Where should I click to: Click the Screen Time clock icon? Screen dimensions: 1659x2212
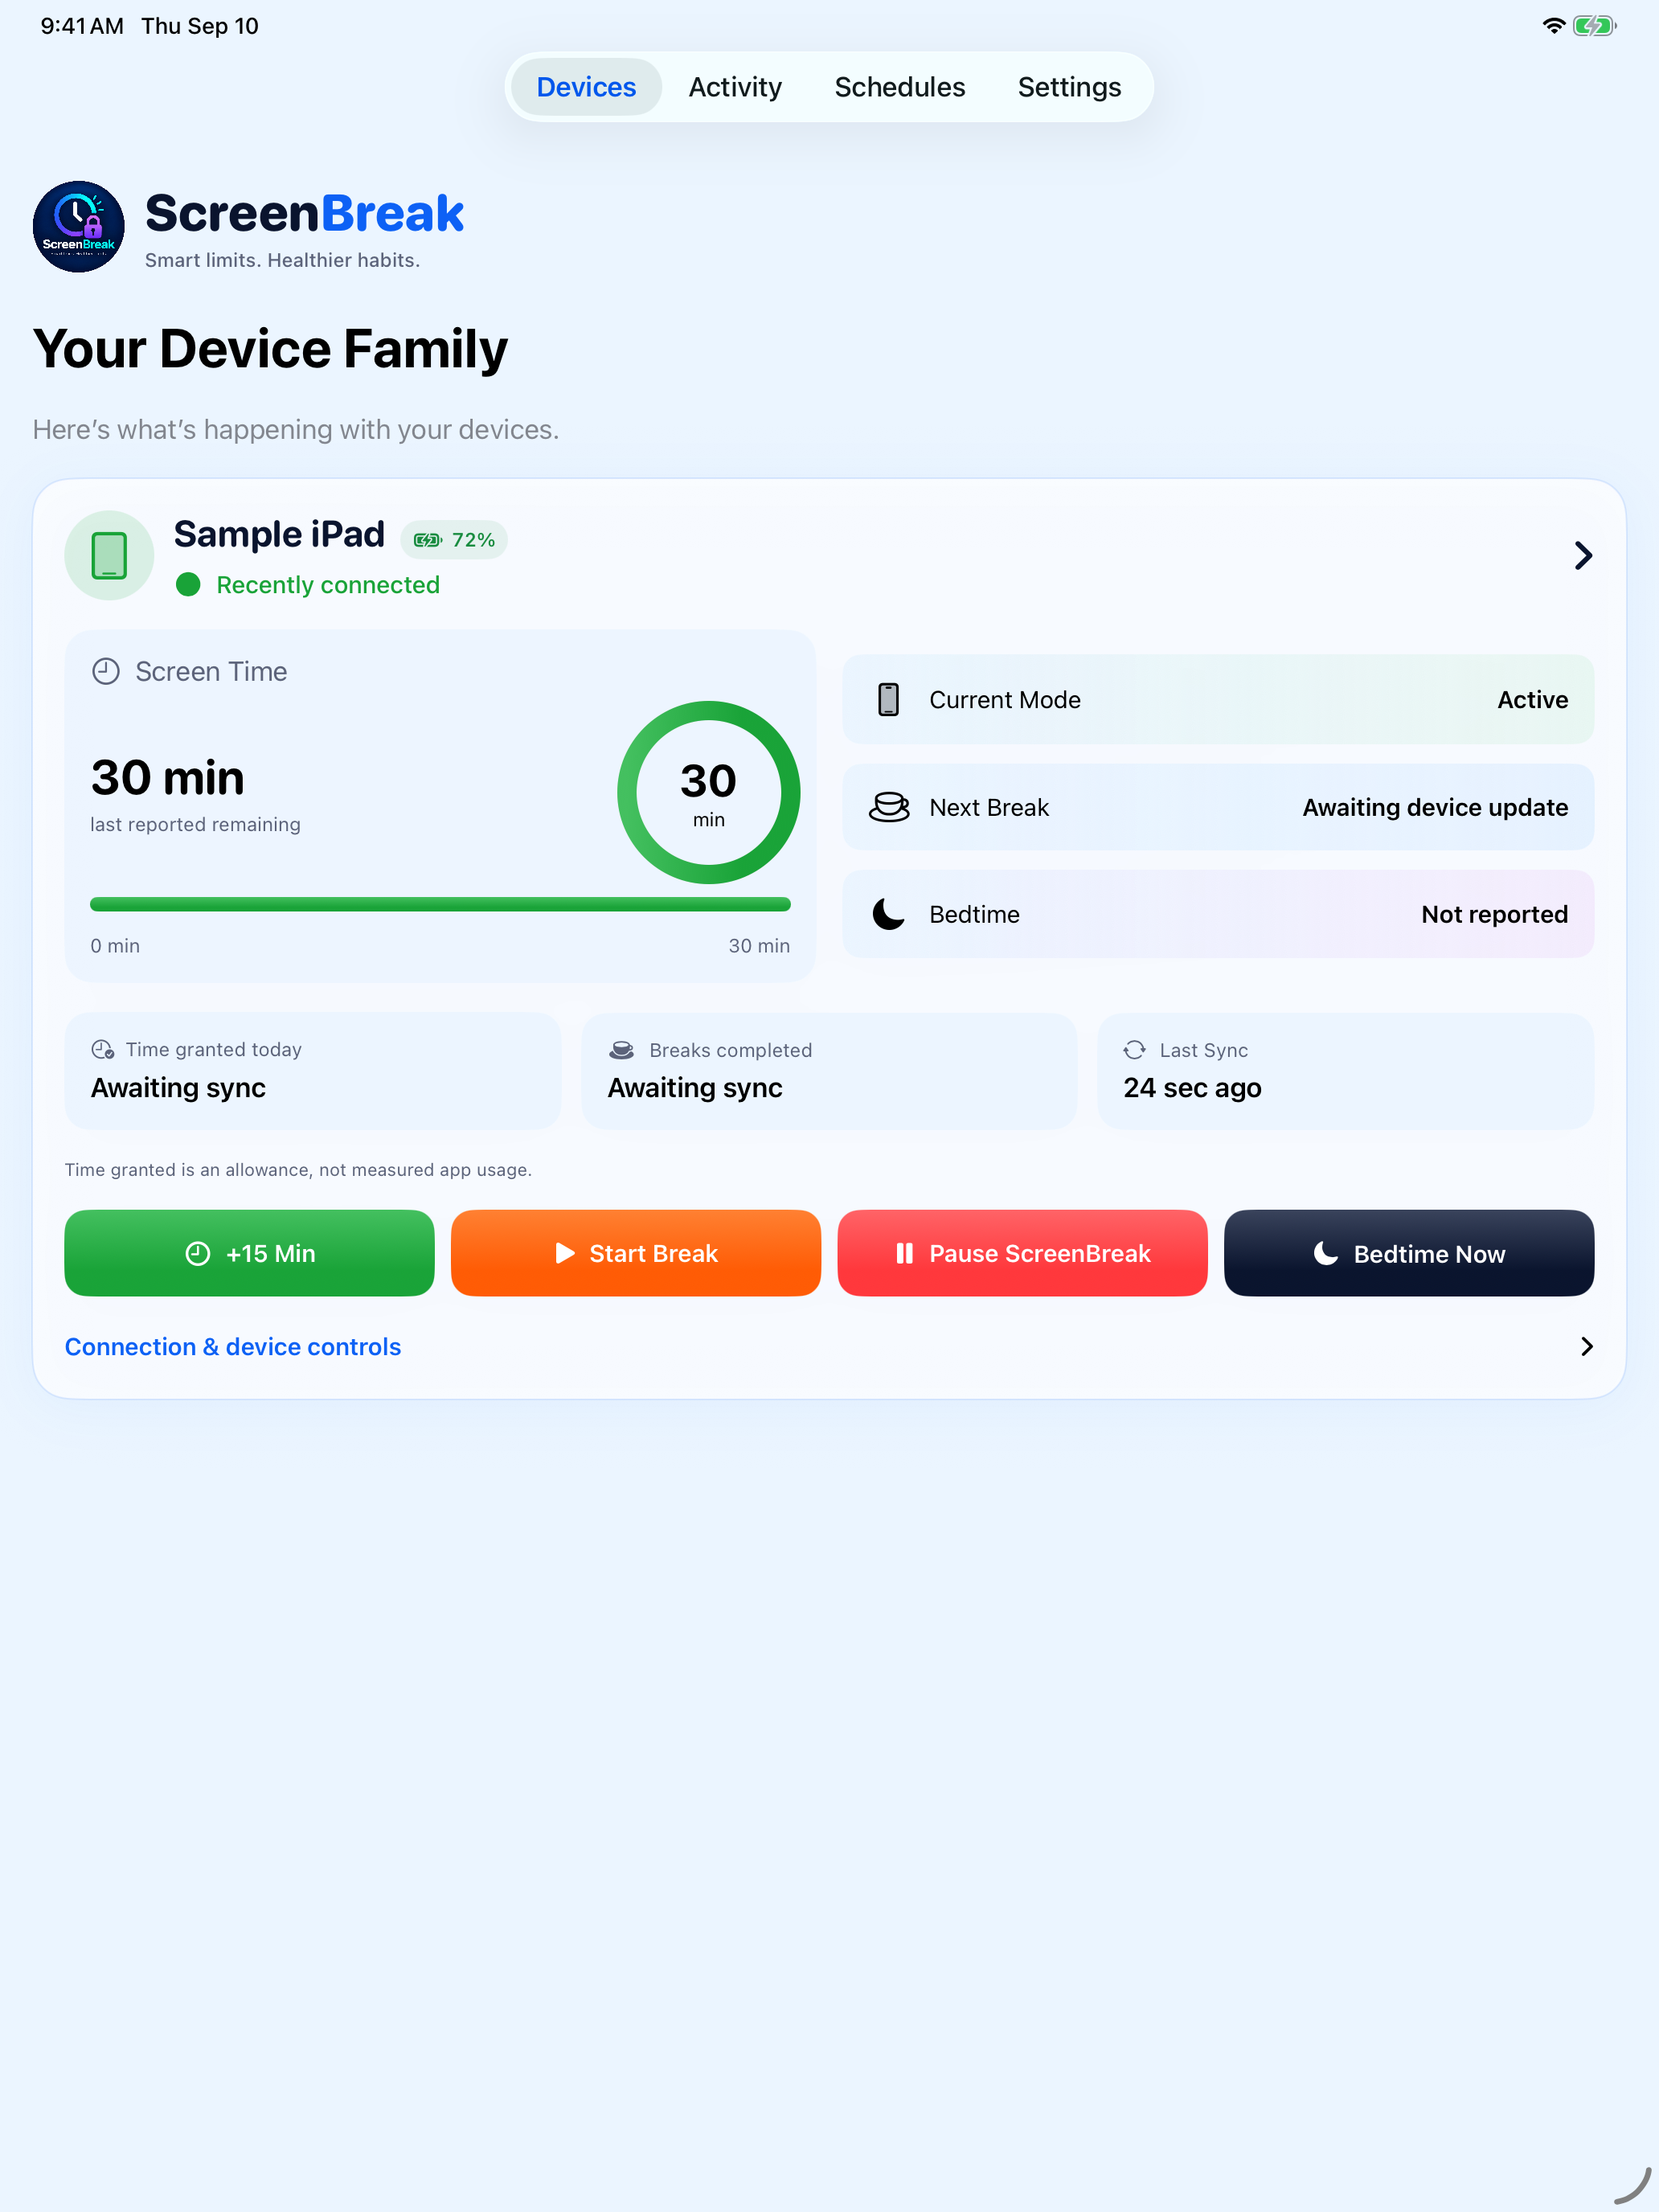pos(106,671)
